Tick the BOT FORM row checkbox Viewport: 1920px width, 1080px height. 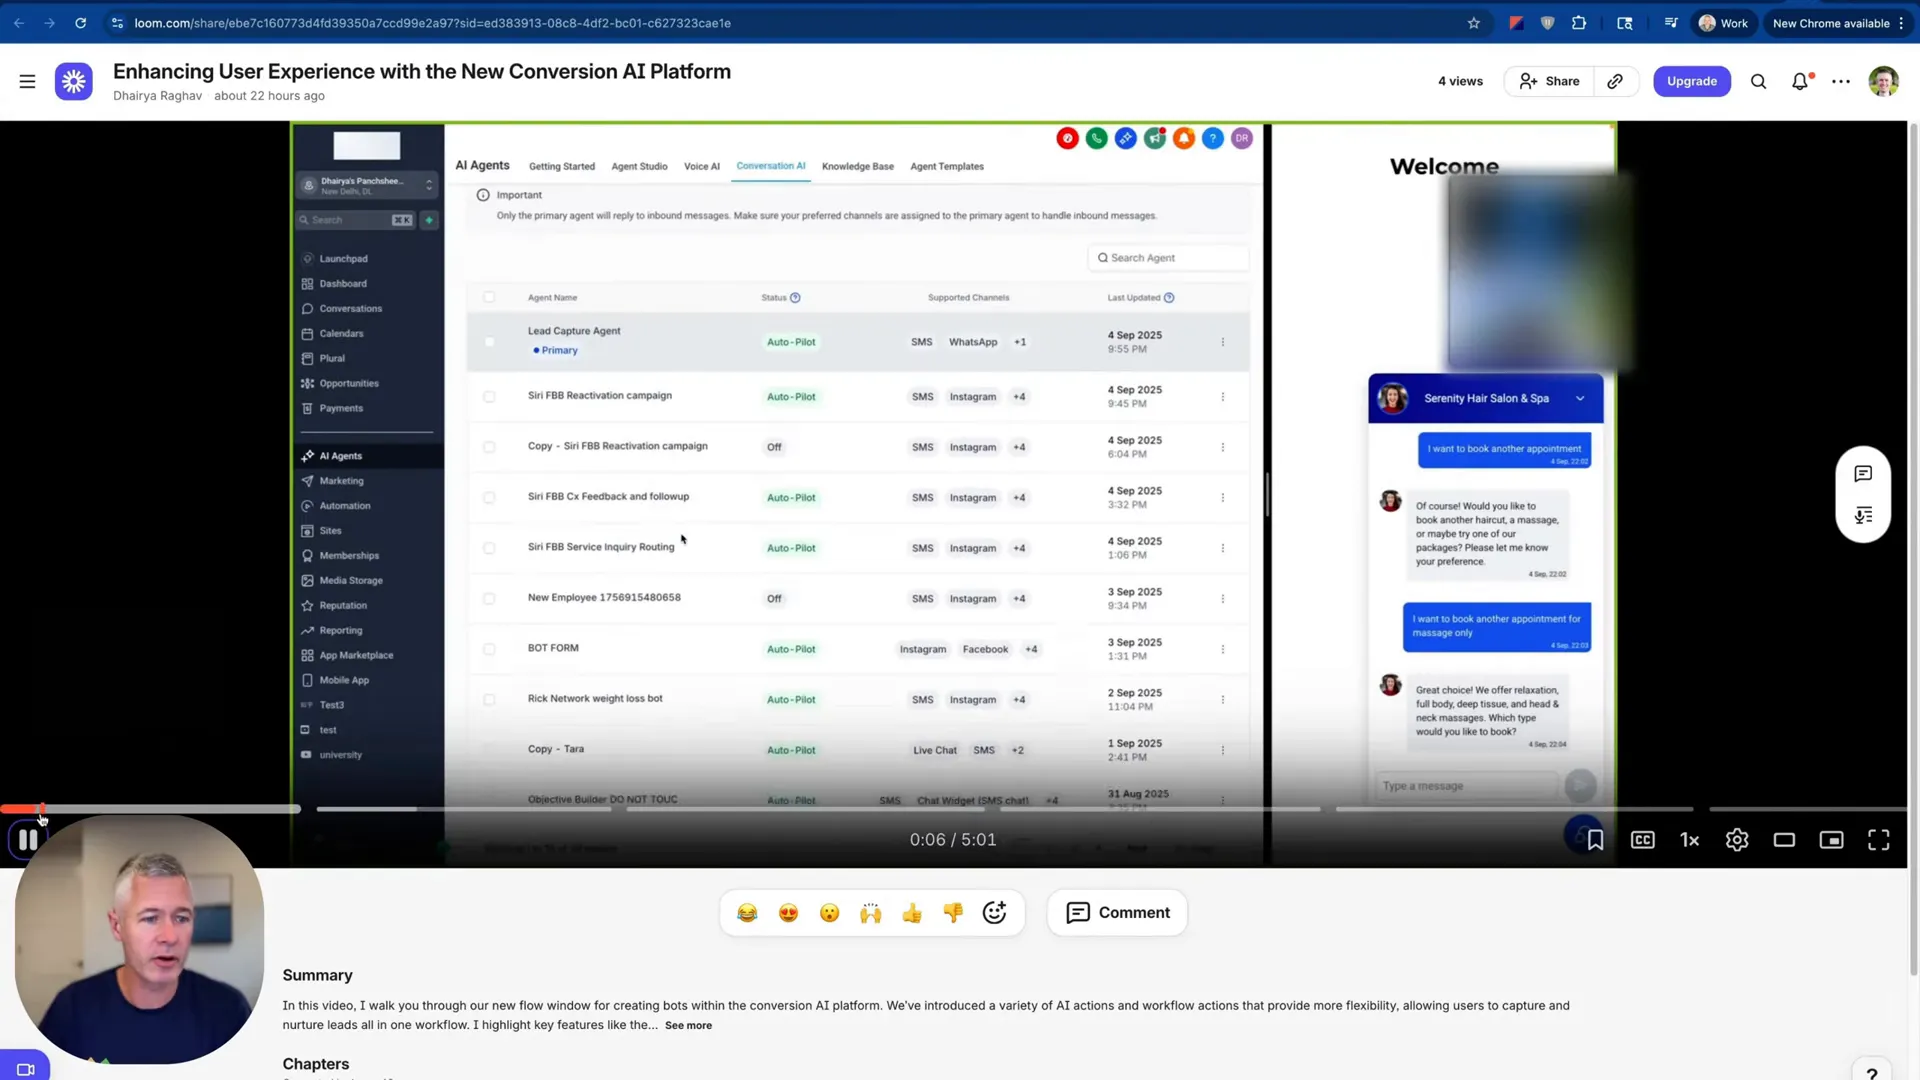click(489, 649)
